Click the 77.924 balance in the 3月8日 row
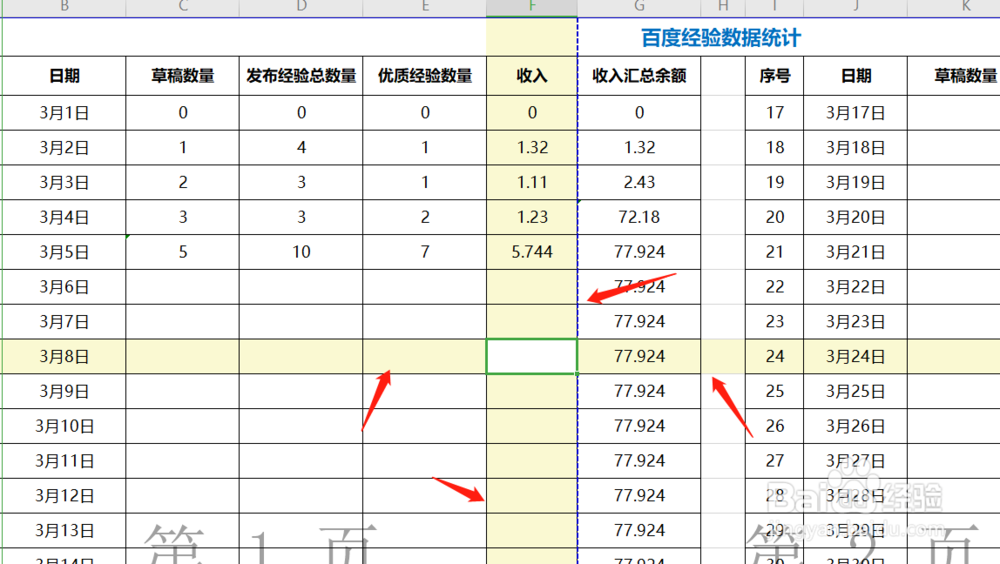1000x564 pixels. [x=639, y=357]
